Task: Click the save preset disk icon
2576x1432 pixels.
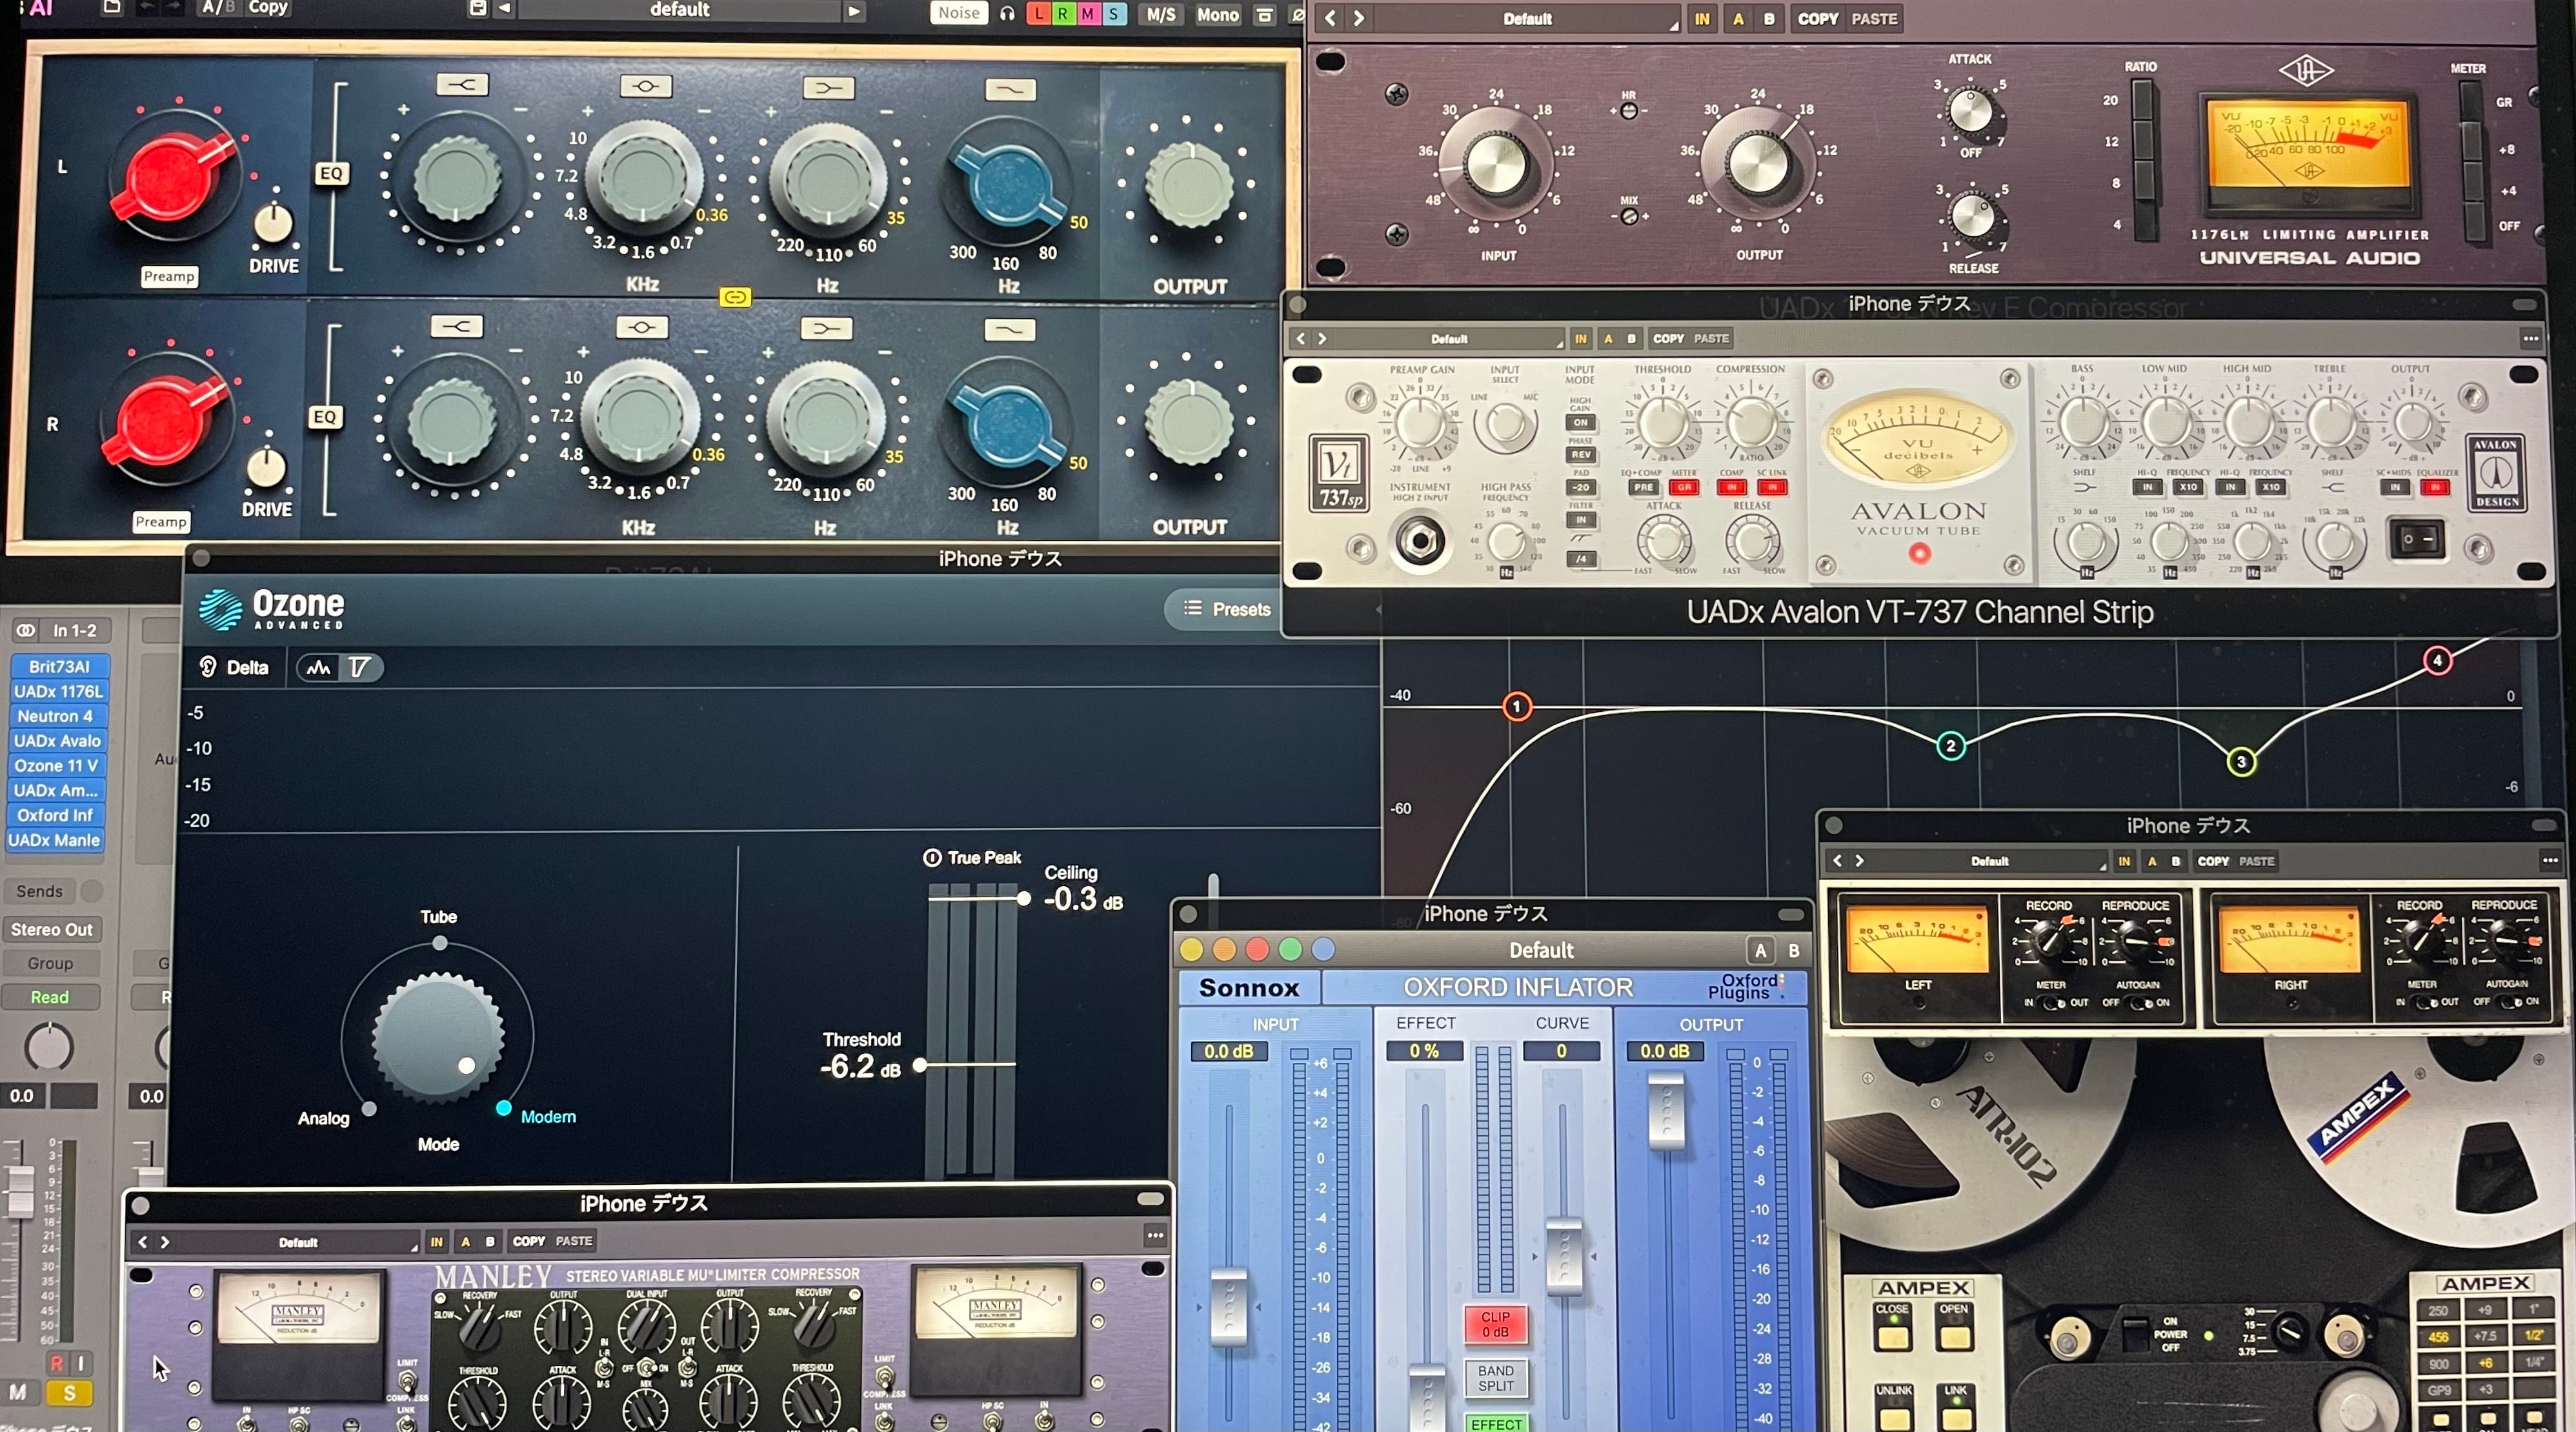Action: point(478,9)
